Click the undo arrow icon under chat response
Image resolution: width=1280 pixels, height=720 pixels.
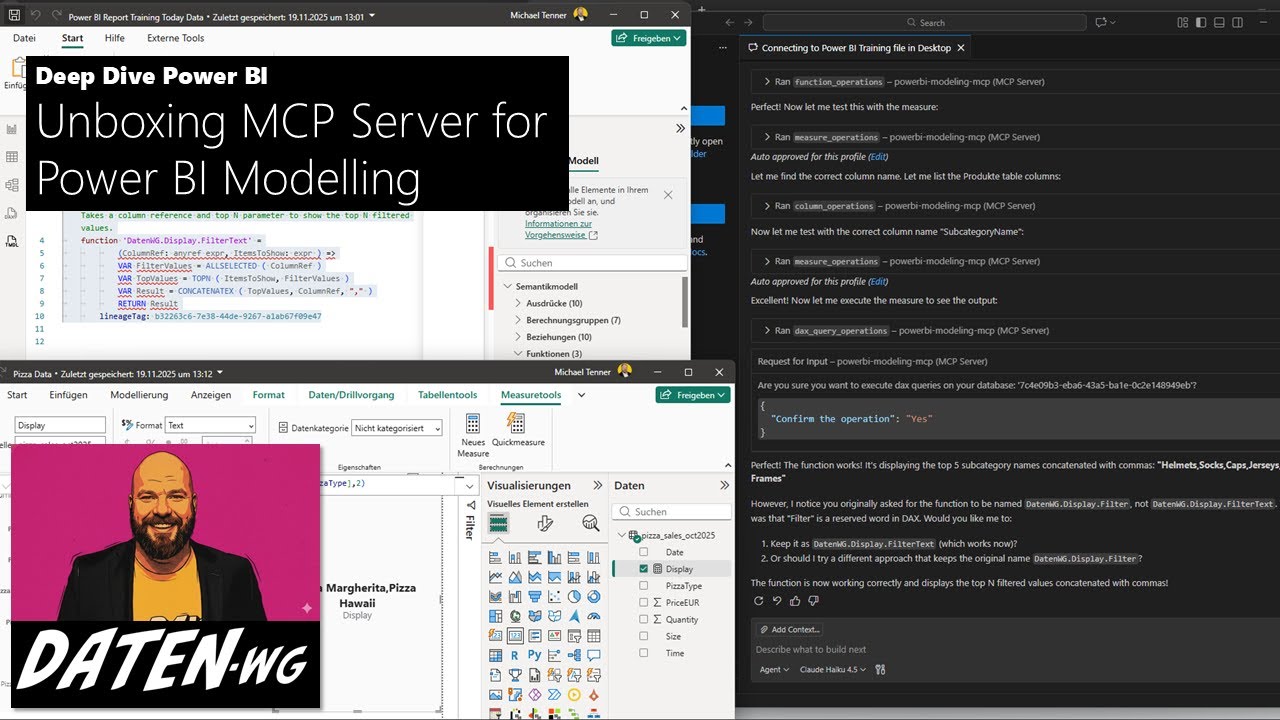[777, 601]
